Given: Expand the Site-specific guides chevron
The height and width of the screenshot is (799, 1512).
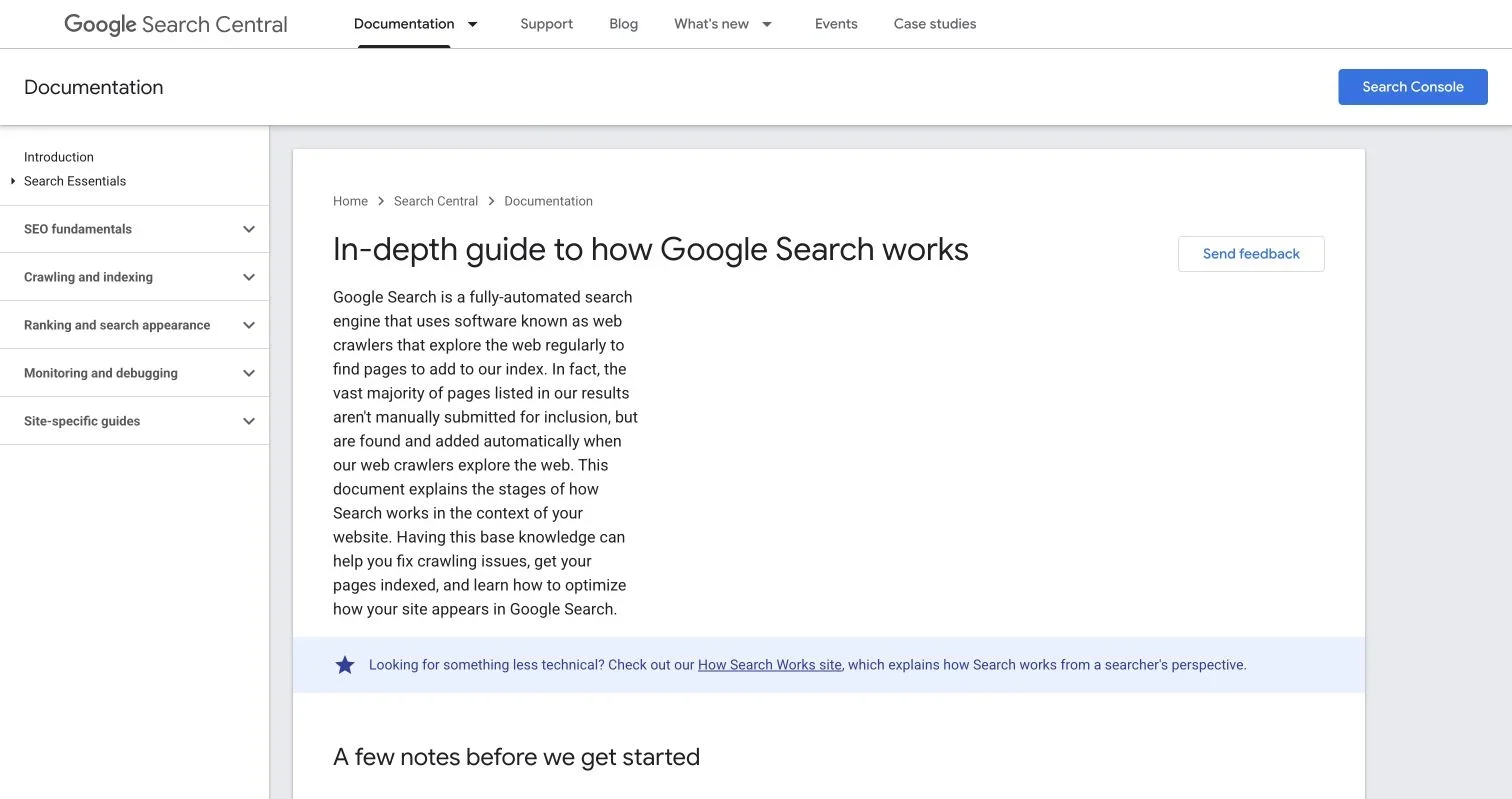Looking at the screenshot, I should 249,421.
